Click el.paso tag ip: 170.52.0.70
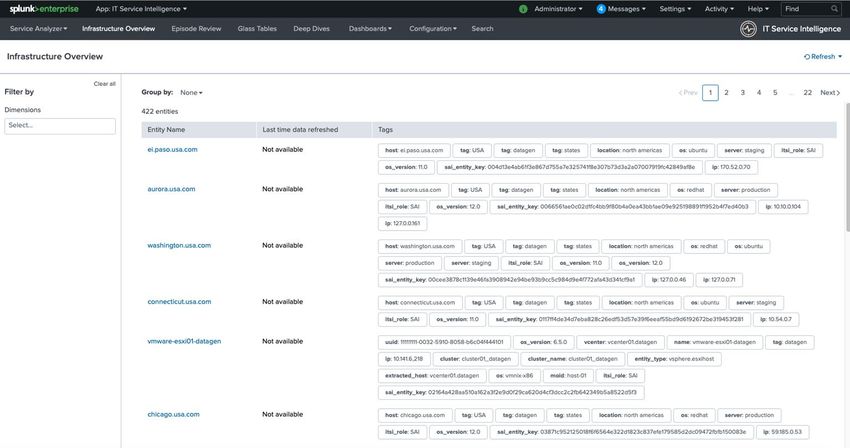This screenshot has height=448, width=850. (731, 168)
